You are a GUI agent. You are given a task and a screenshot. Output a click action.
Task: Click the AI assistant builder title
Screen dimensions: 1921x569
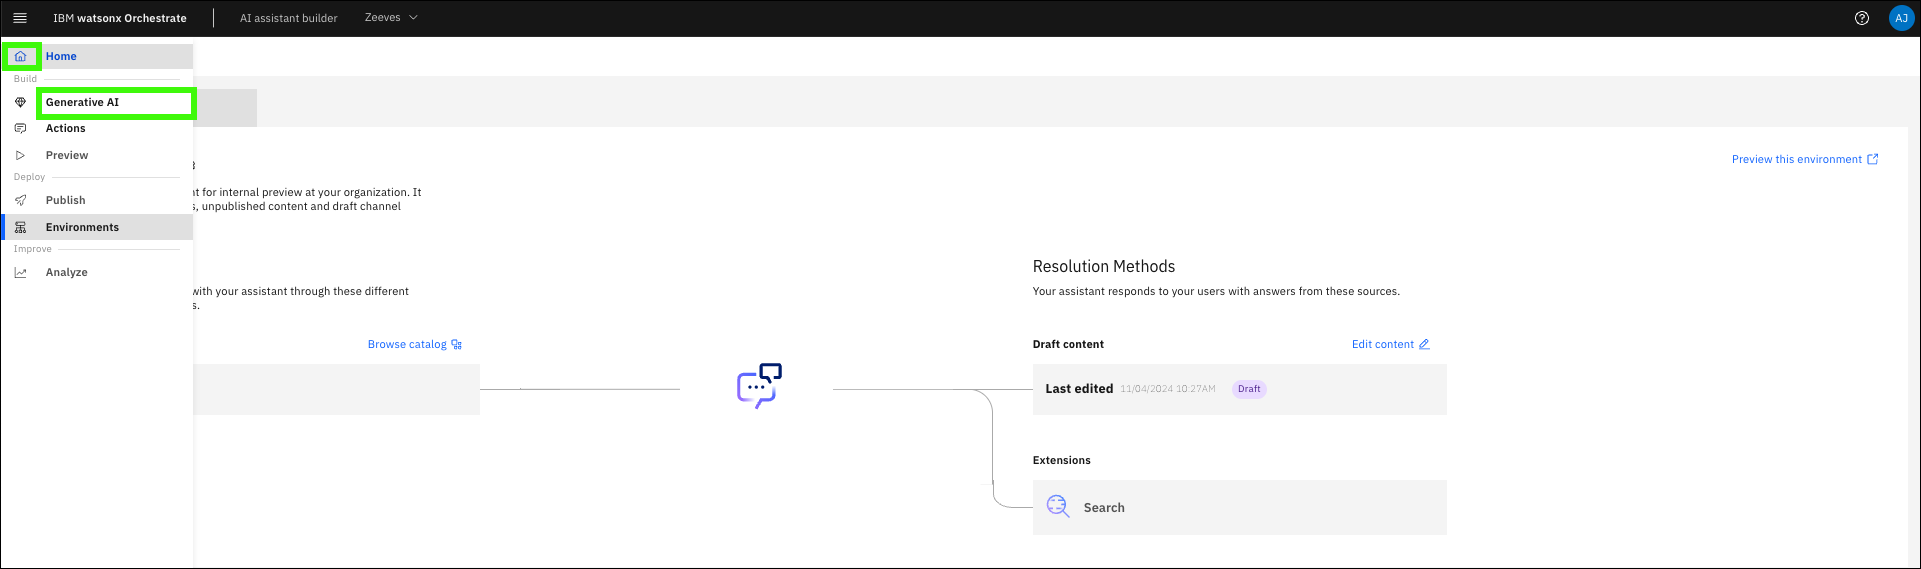point(288,18)
